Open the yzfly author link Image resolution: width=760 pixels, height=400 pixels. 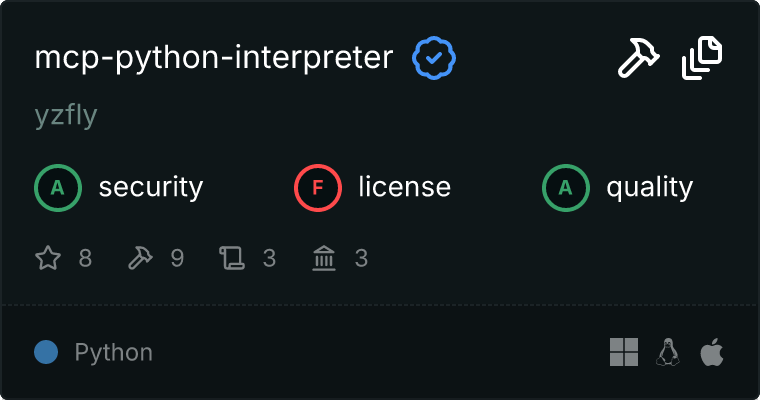65,116
